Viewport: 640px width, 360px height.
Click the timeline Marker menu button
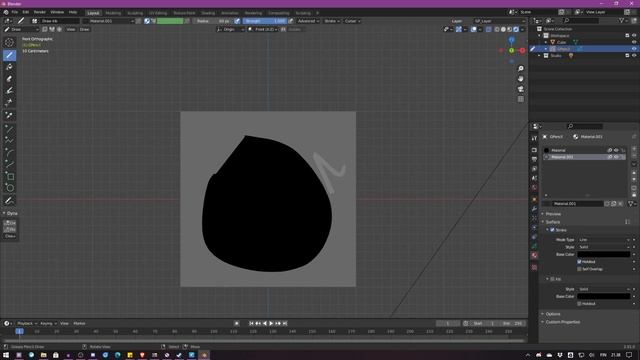point(80,323)
